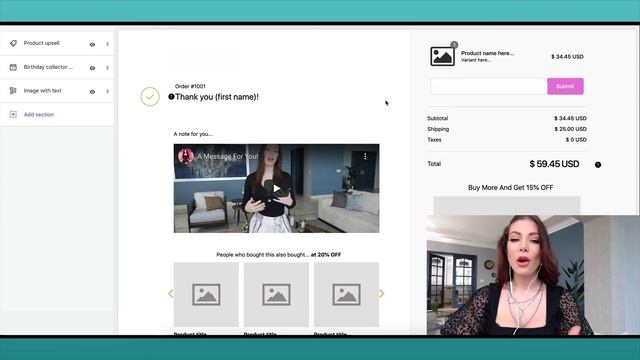The image size is (640, 360).
Task: Click the 'Thank you (first name)!' heading
Action: (217, 97)
